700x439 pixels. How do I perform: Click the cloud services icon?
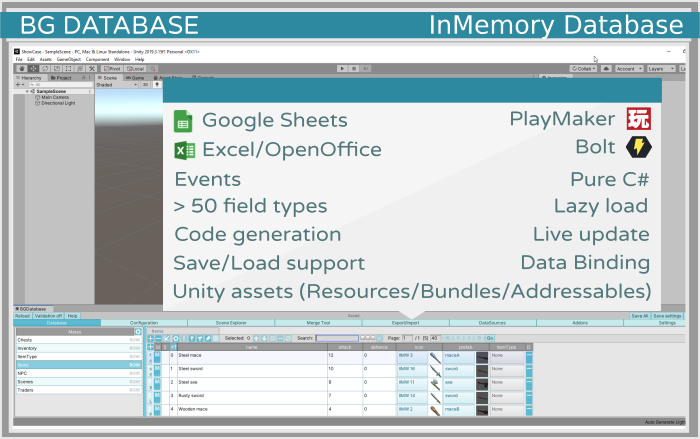(x=606, y=68)
